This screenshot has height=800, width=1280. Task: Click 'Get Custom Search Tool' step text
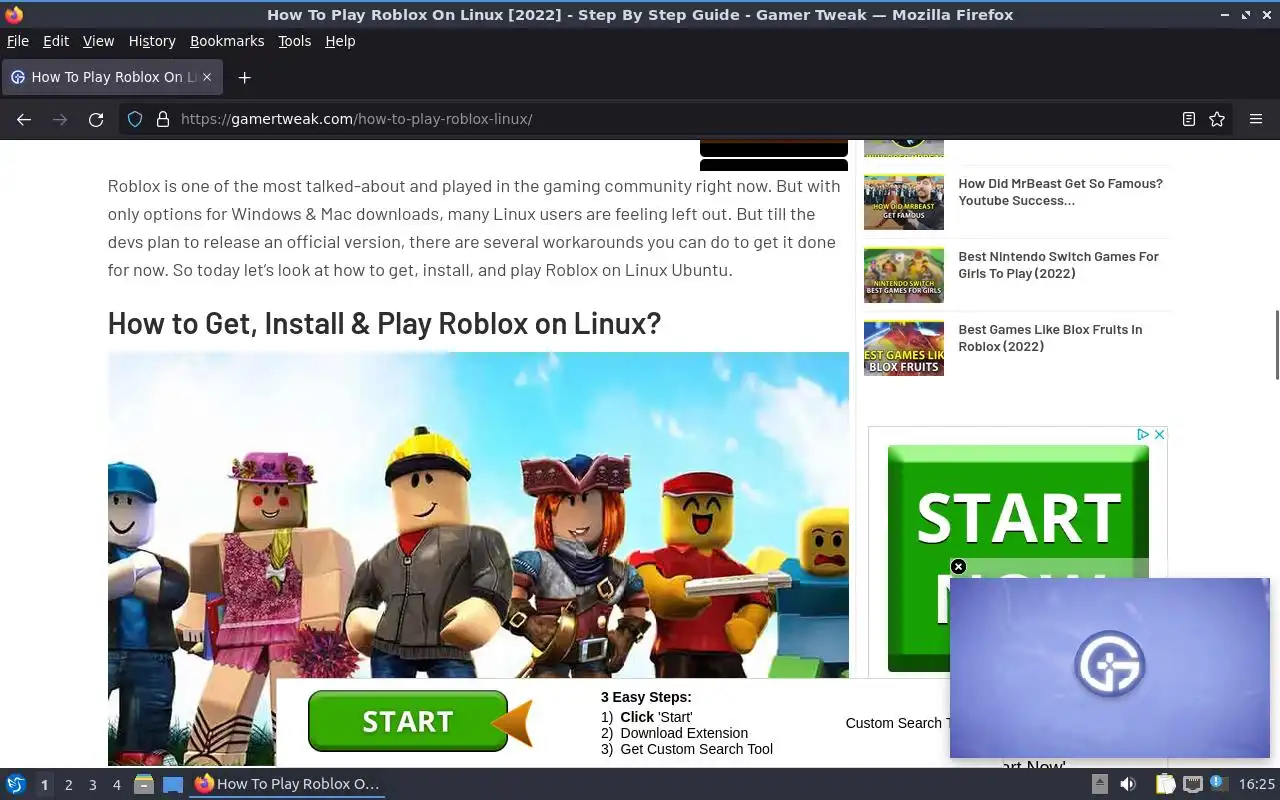(x=696, y=749)
